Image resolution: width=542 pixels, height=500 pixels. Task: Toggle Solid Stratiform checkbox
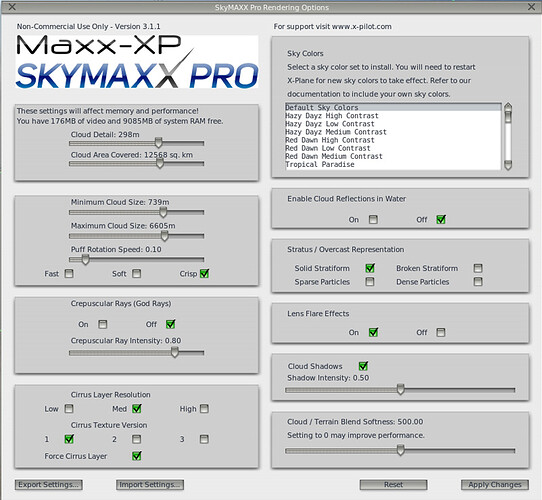(370, 268)
